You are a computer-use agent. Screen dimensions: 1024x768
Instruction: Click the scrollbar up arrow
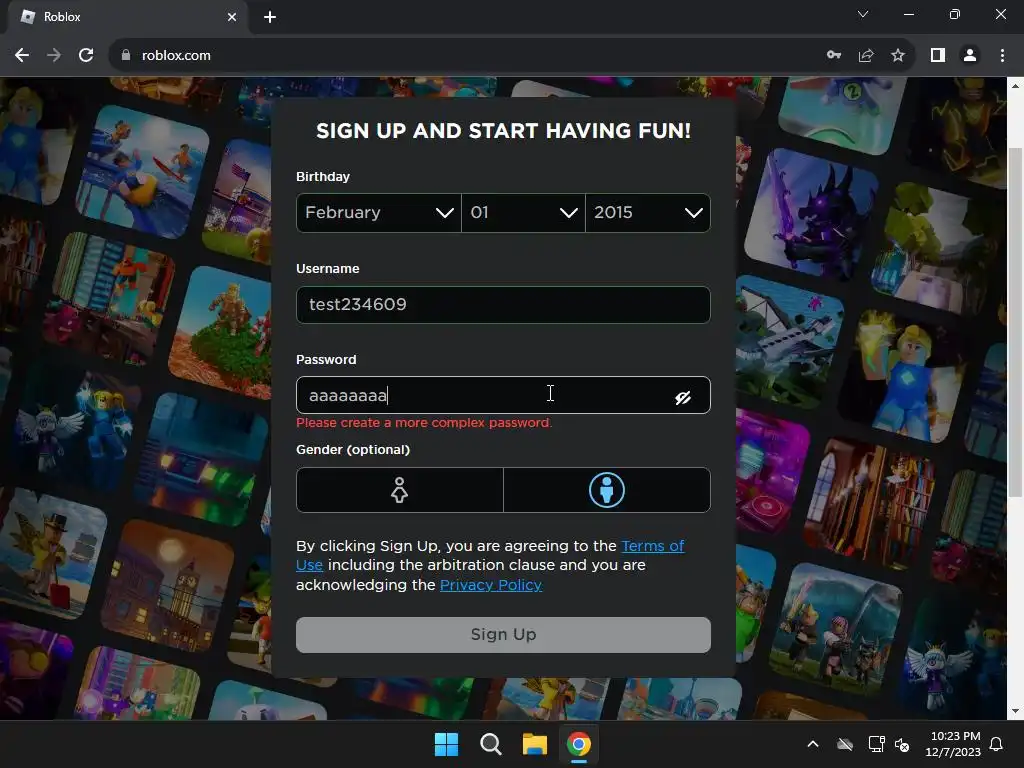1015,86
